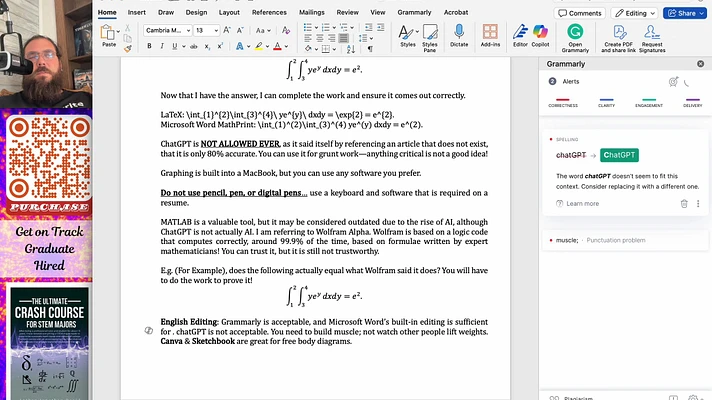712x400 pixels.
Task: Switch to the Insert tab
Action: tap(137, 12)
